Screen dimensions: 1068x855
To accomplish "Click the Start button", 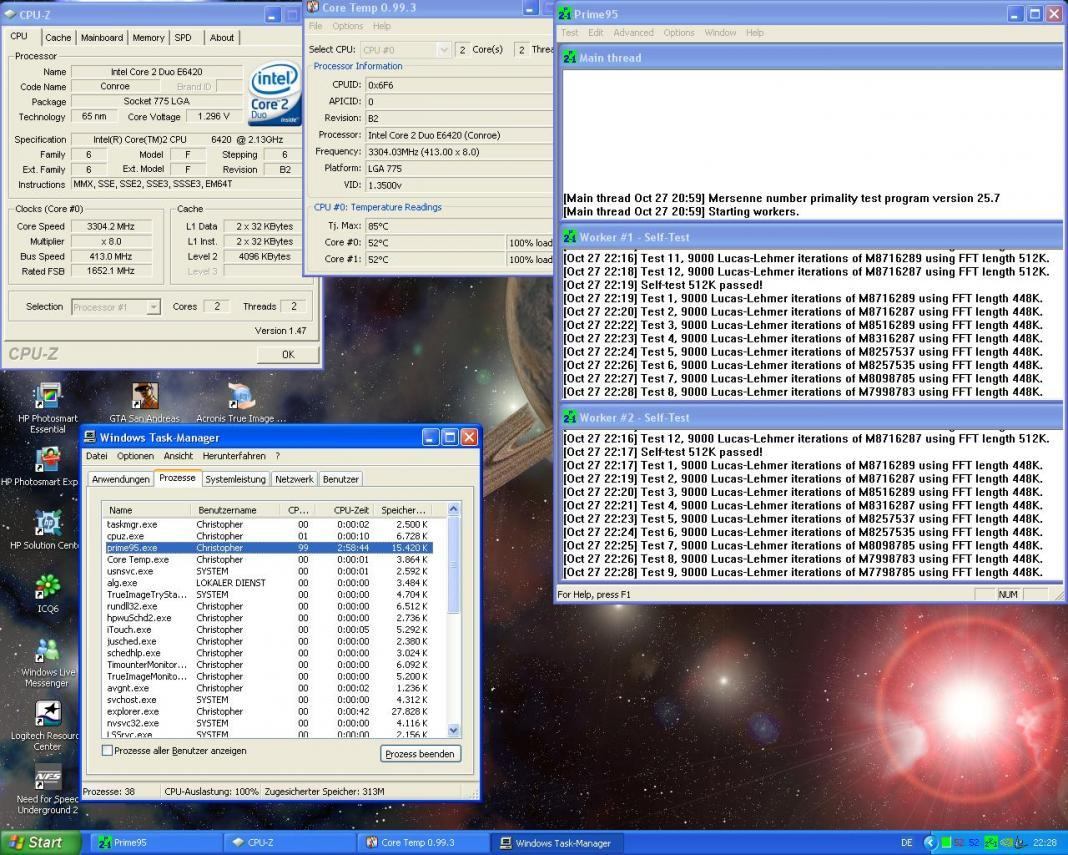I will point(40,843).
